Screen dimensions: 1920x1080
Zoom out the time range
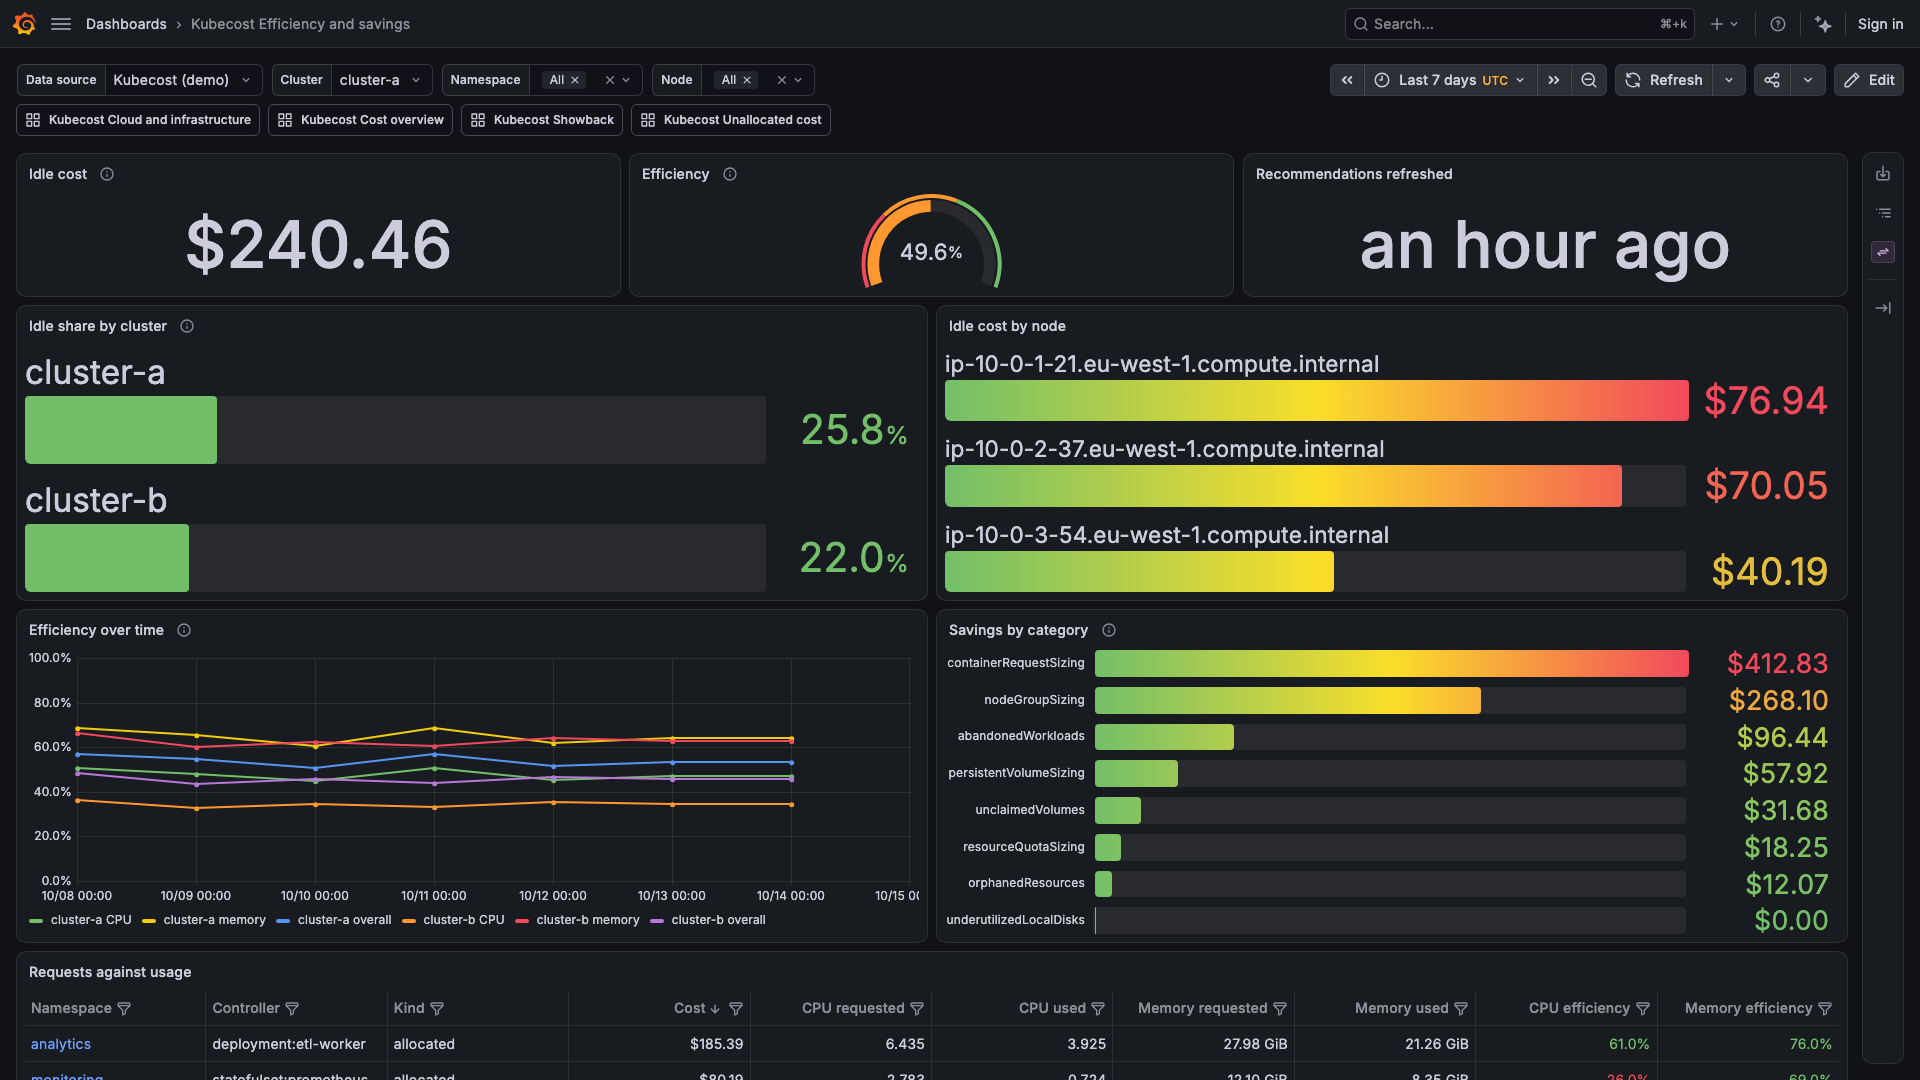click(1589, 80)
